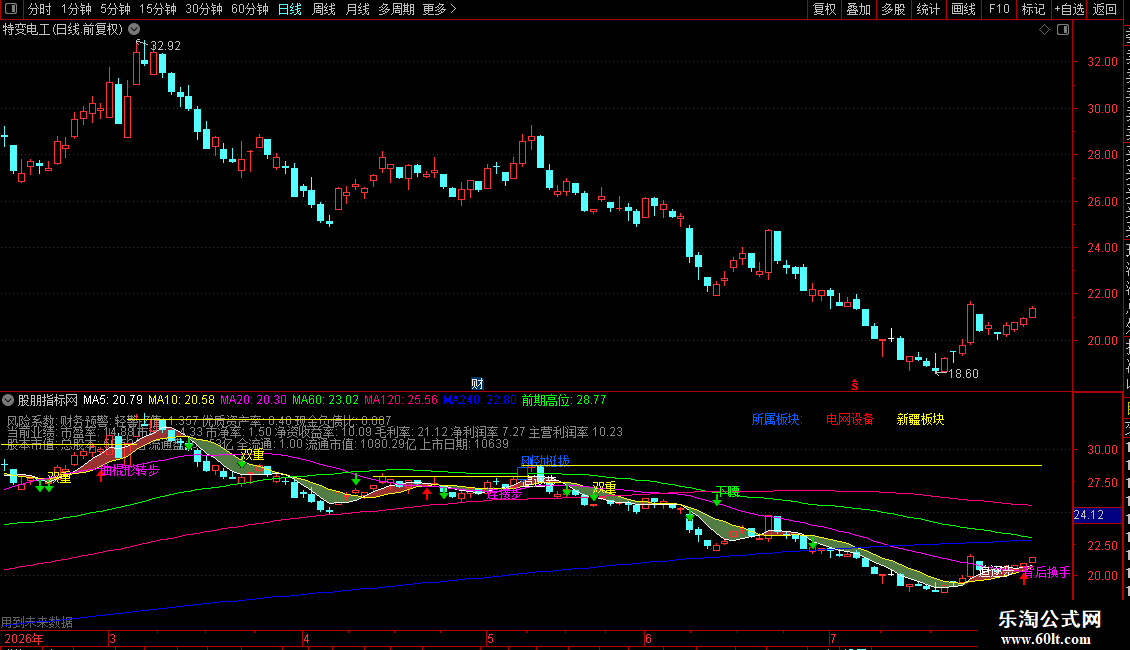
Task: Select the 60分钟 period tab
Action: [249, 9]
